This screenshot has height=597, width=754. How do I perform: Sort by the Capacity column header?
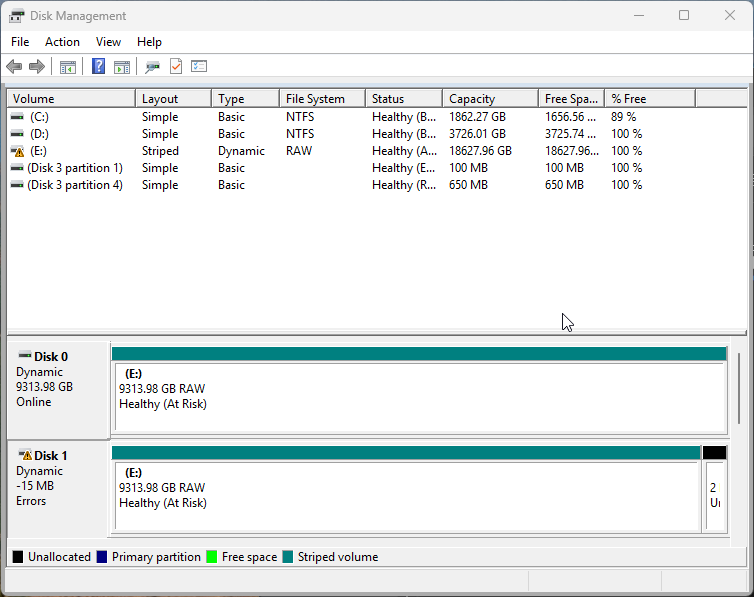click(x=490, y=99)
